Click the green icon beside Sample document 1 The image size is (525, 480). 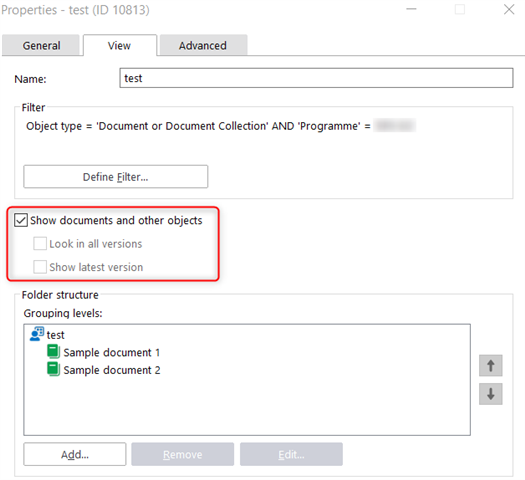[54, 352]
